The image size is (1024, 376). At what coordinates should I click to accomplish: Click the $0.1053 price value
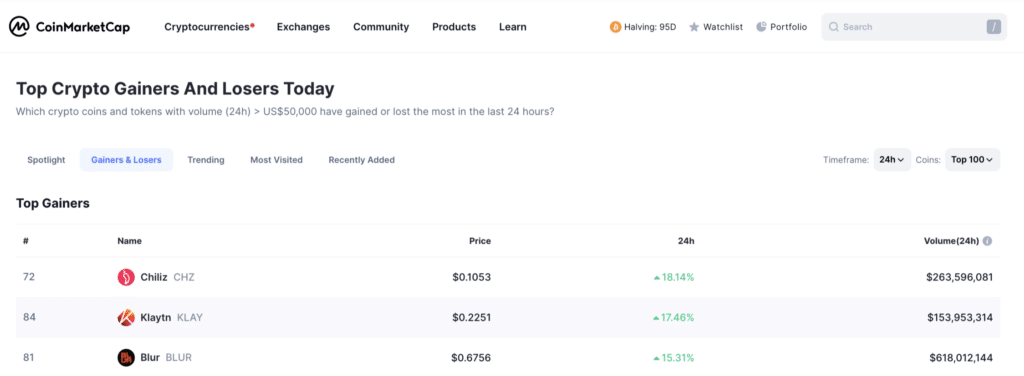click(x=471, y=277)
